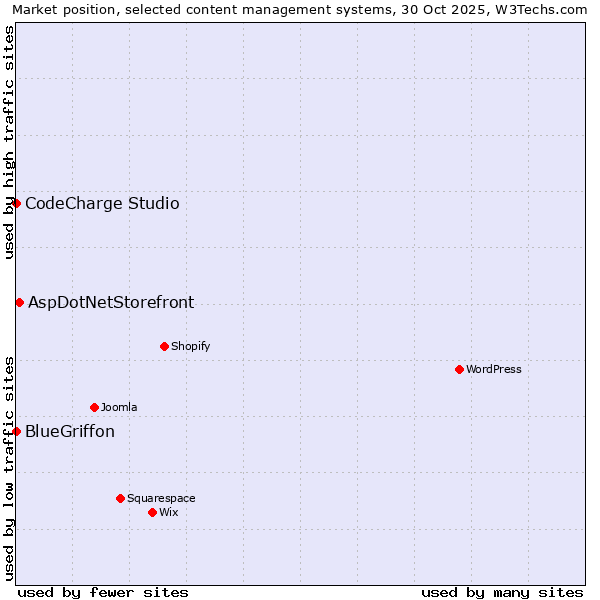Viewport: 600px width, 600px height.
Task: Click the Shopify text label
Action: [x=190, y=347]
